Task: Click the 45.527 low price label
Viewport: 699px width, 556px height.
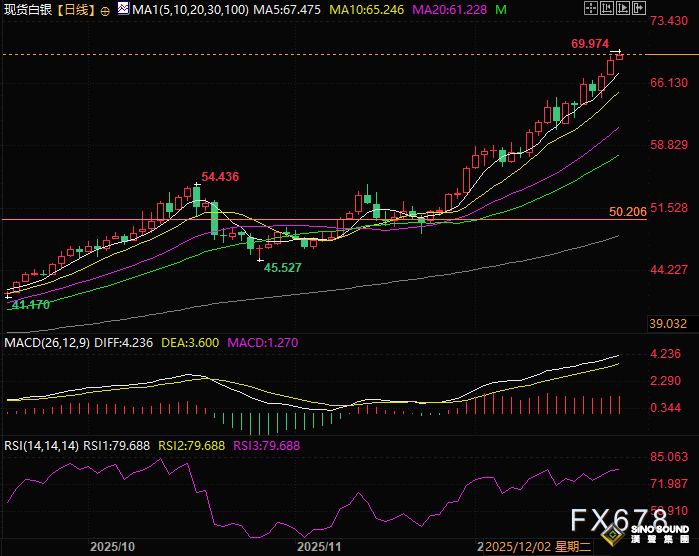Action: pos(282,268)
